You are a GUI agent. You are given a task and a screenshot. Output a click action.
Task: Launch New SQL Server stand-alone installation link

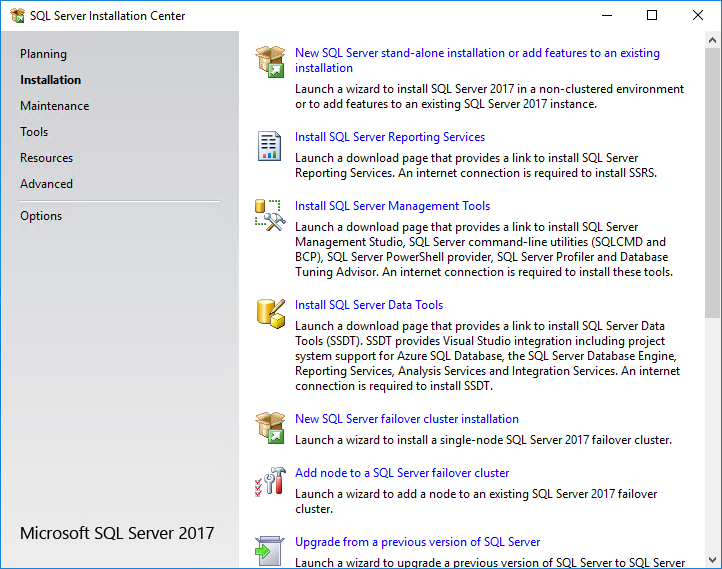477,60
